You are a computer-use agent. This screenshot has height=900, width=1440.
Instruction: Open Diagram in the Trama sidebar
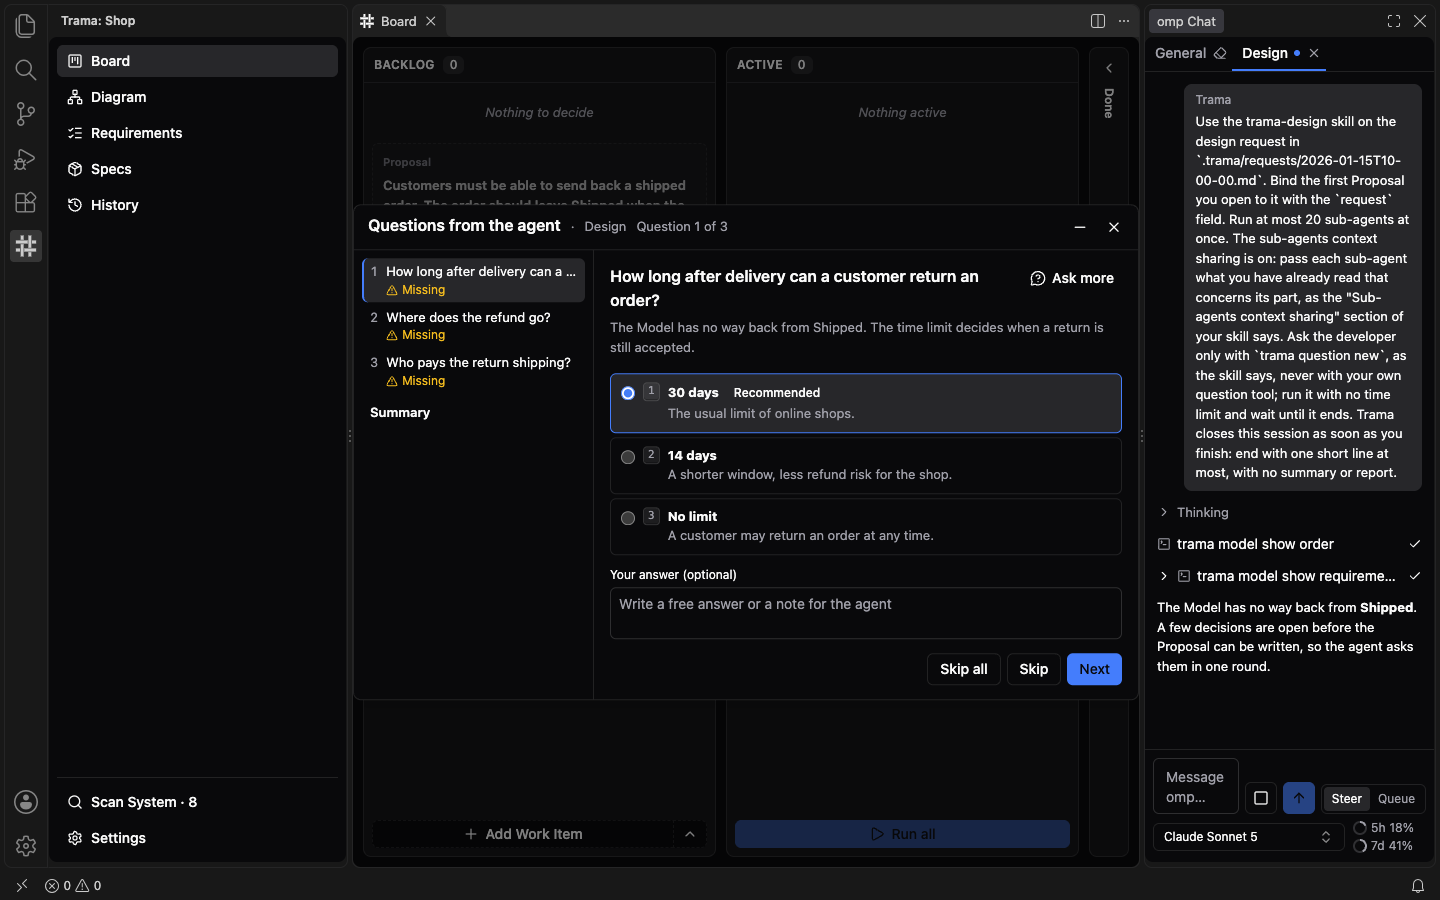click(x=197, y=97)
